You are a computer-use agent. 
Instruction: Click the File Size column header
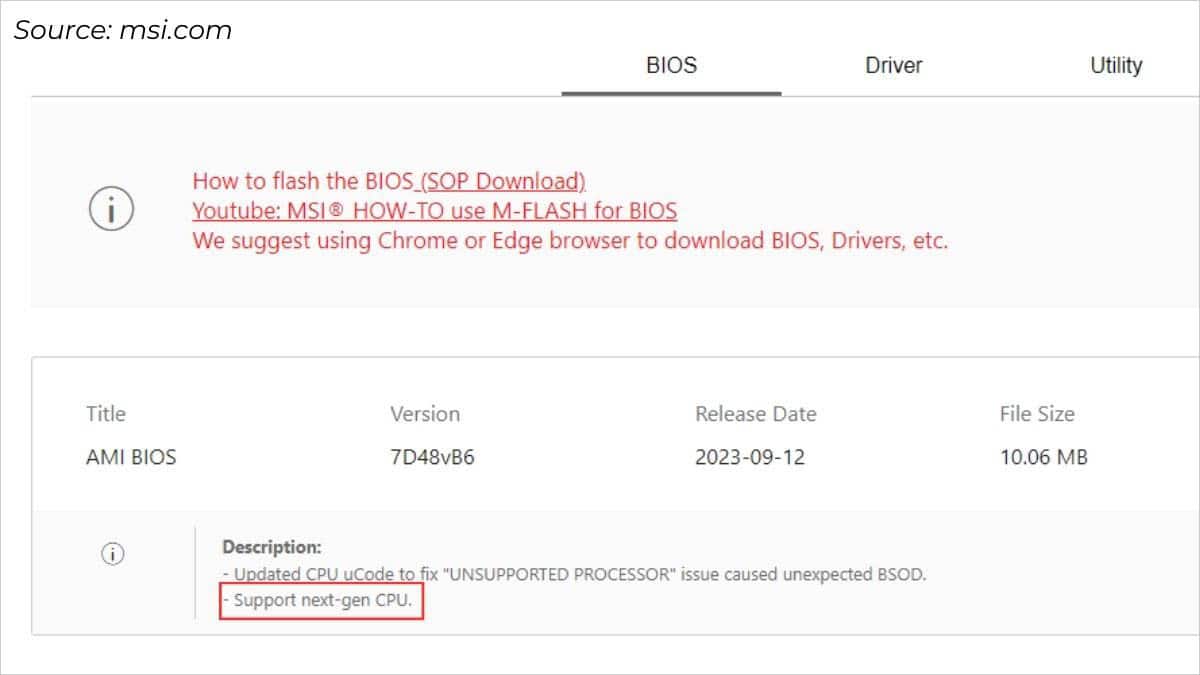click(x=1036, y=414)
